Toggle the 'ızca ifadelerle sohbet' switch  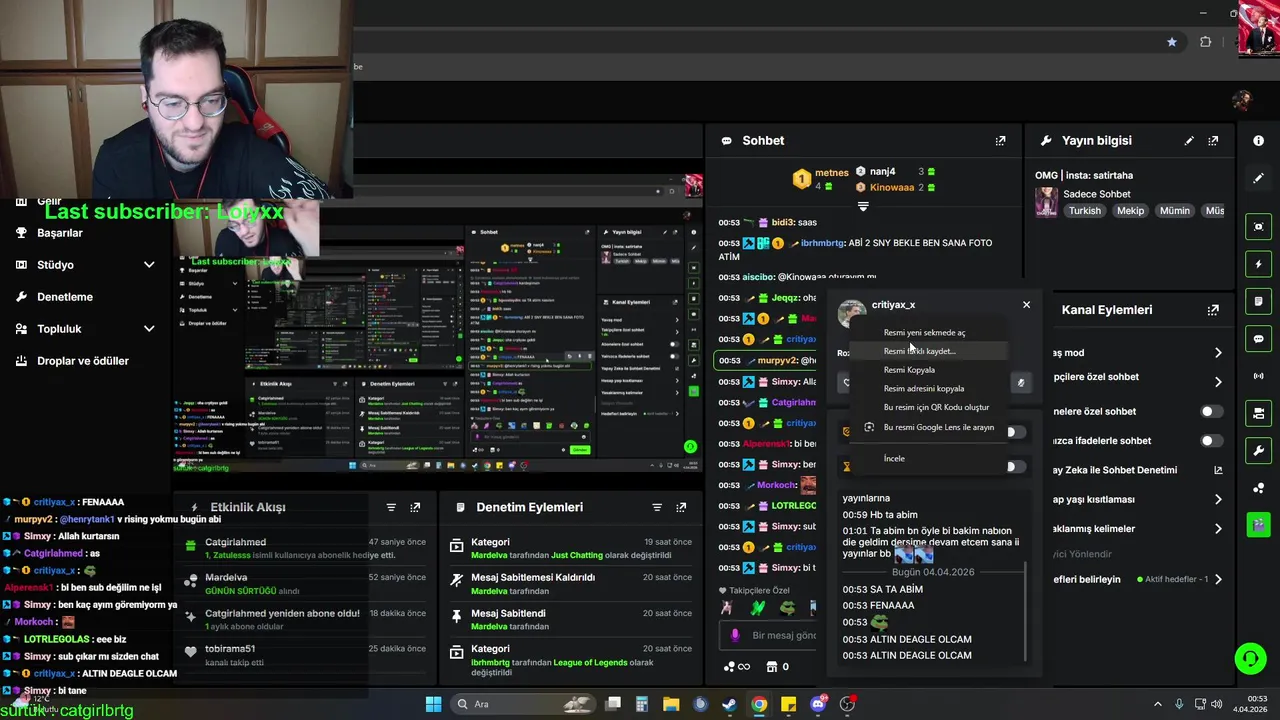tap(1211, 440)
